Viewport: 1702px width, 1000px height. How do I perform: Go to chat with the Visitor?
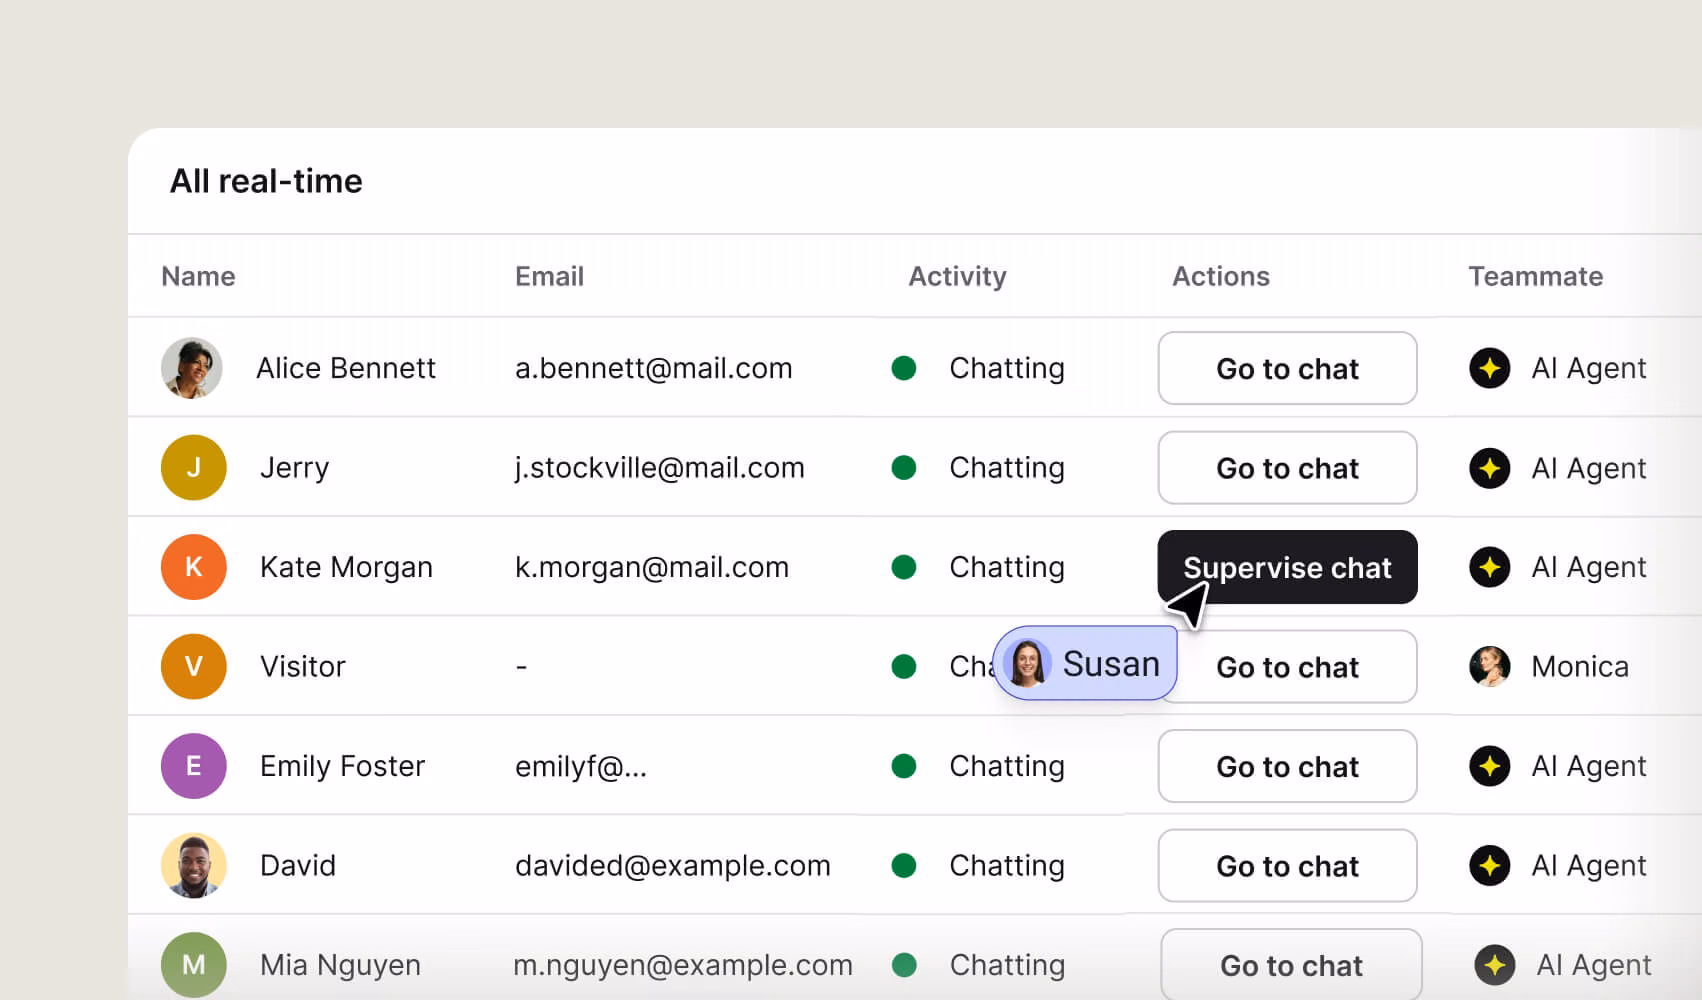pos(1287,666)
